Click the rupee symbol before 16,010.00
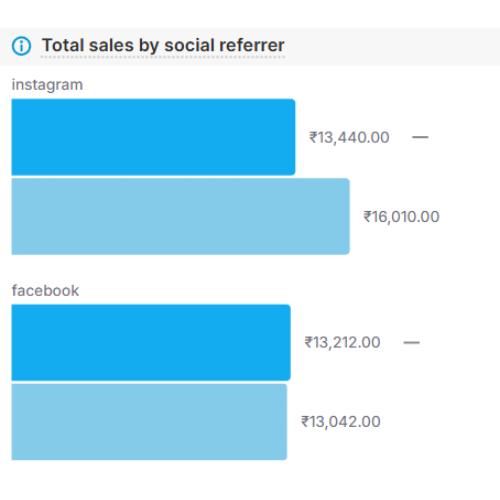Screen dimensions: 500x500 pyautogui.click(x=367, y=216)
